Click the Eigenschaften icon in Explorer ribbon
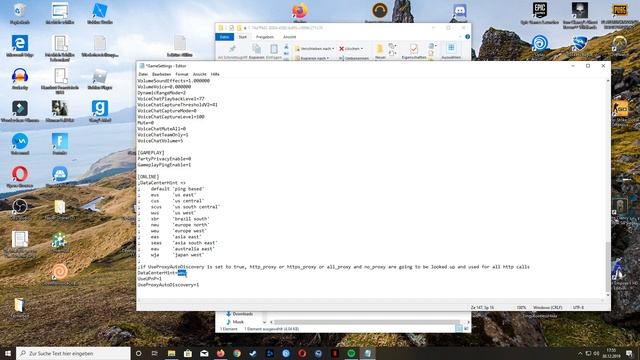 413,49
